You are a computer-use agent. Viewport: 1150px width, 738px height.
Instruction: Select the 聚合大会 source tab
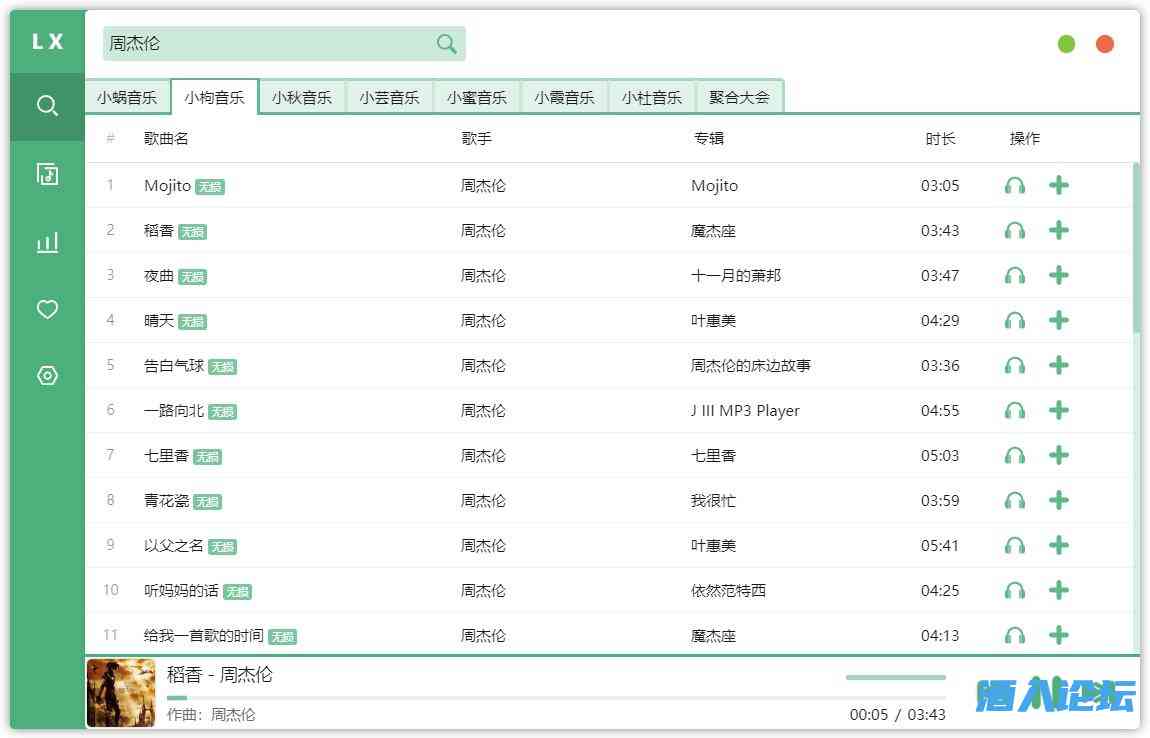(x=739, y=98)
